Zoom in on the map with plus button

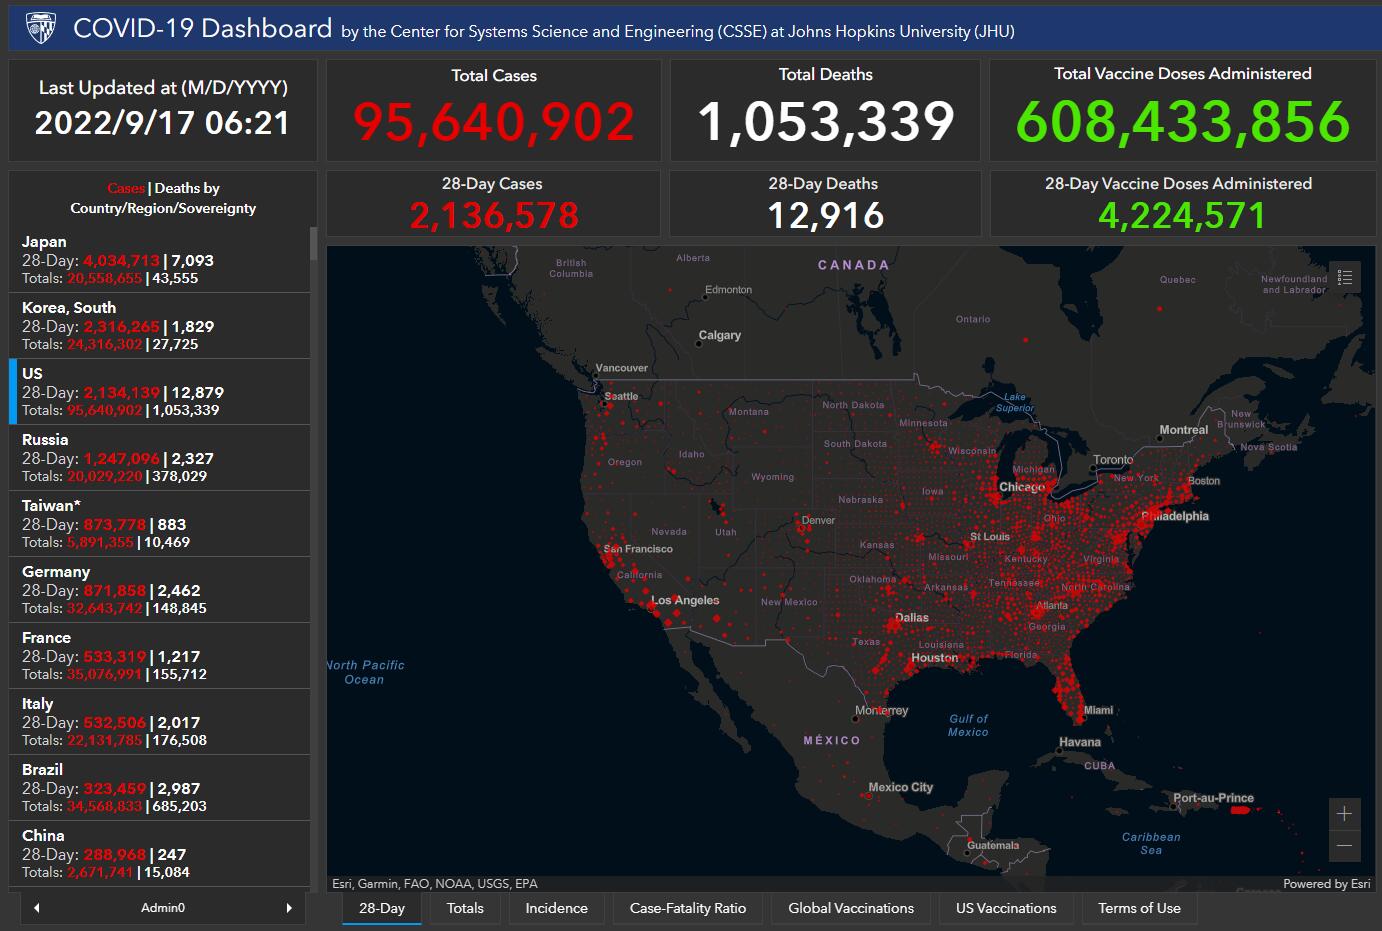(1344, 813)
